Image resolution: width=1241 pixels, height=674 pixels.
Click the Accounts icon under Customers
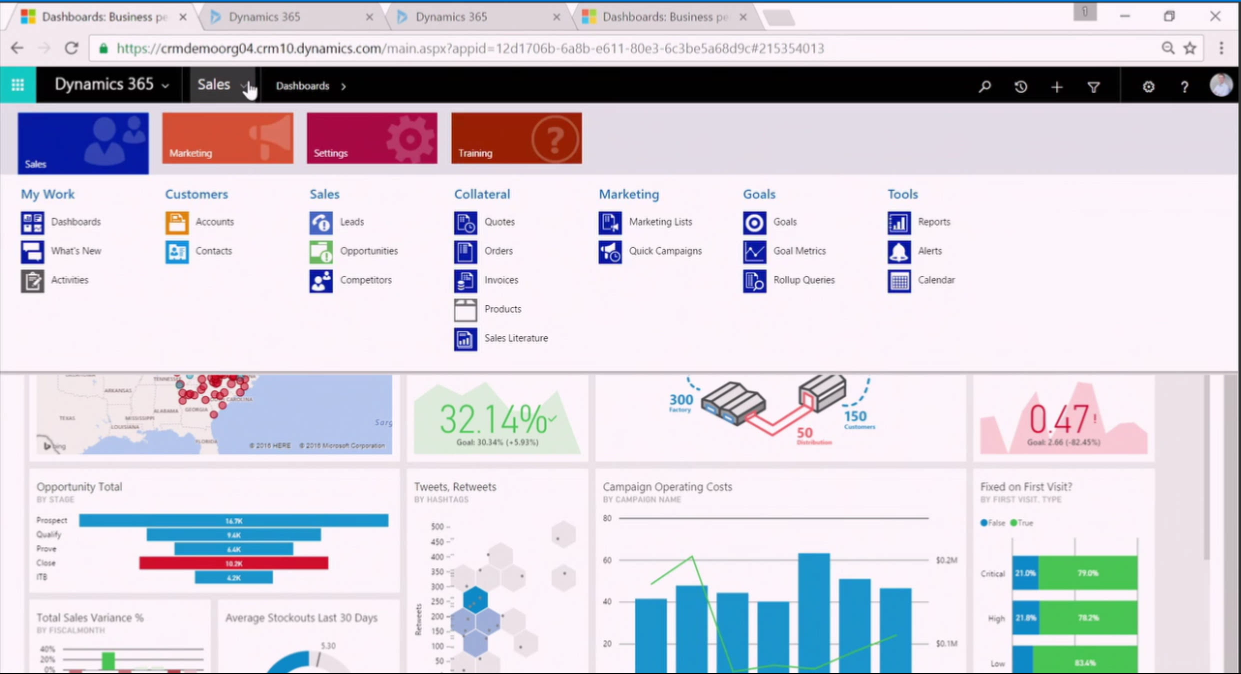(177, 222)
